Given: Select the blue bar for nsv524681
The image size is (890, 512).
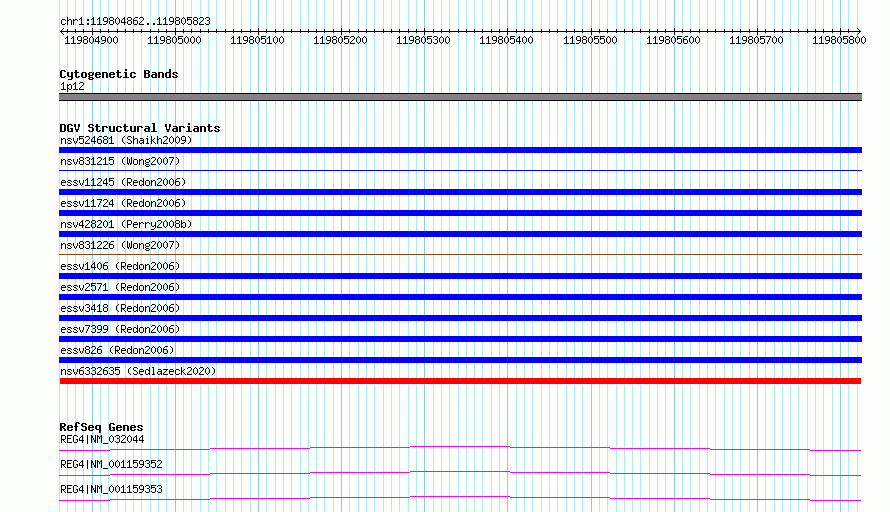Looking at the screenshot, I should [x=460, y=150].
